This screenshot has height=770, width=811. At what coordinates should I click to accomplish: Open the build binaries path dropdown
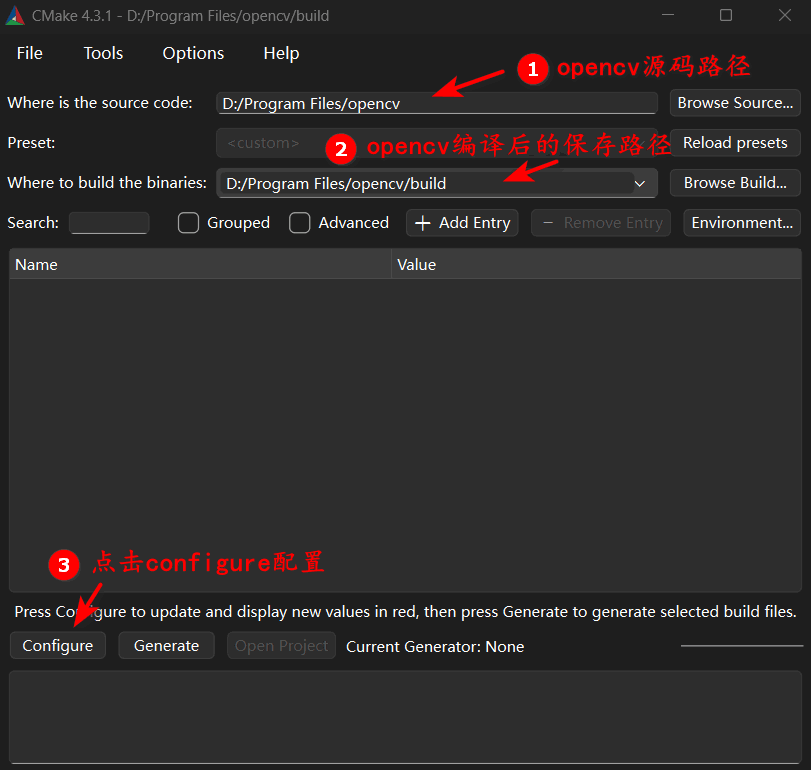click(x=640, y=184)
